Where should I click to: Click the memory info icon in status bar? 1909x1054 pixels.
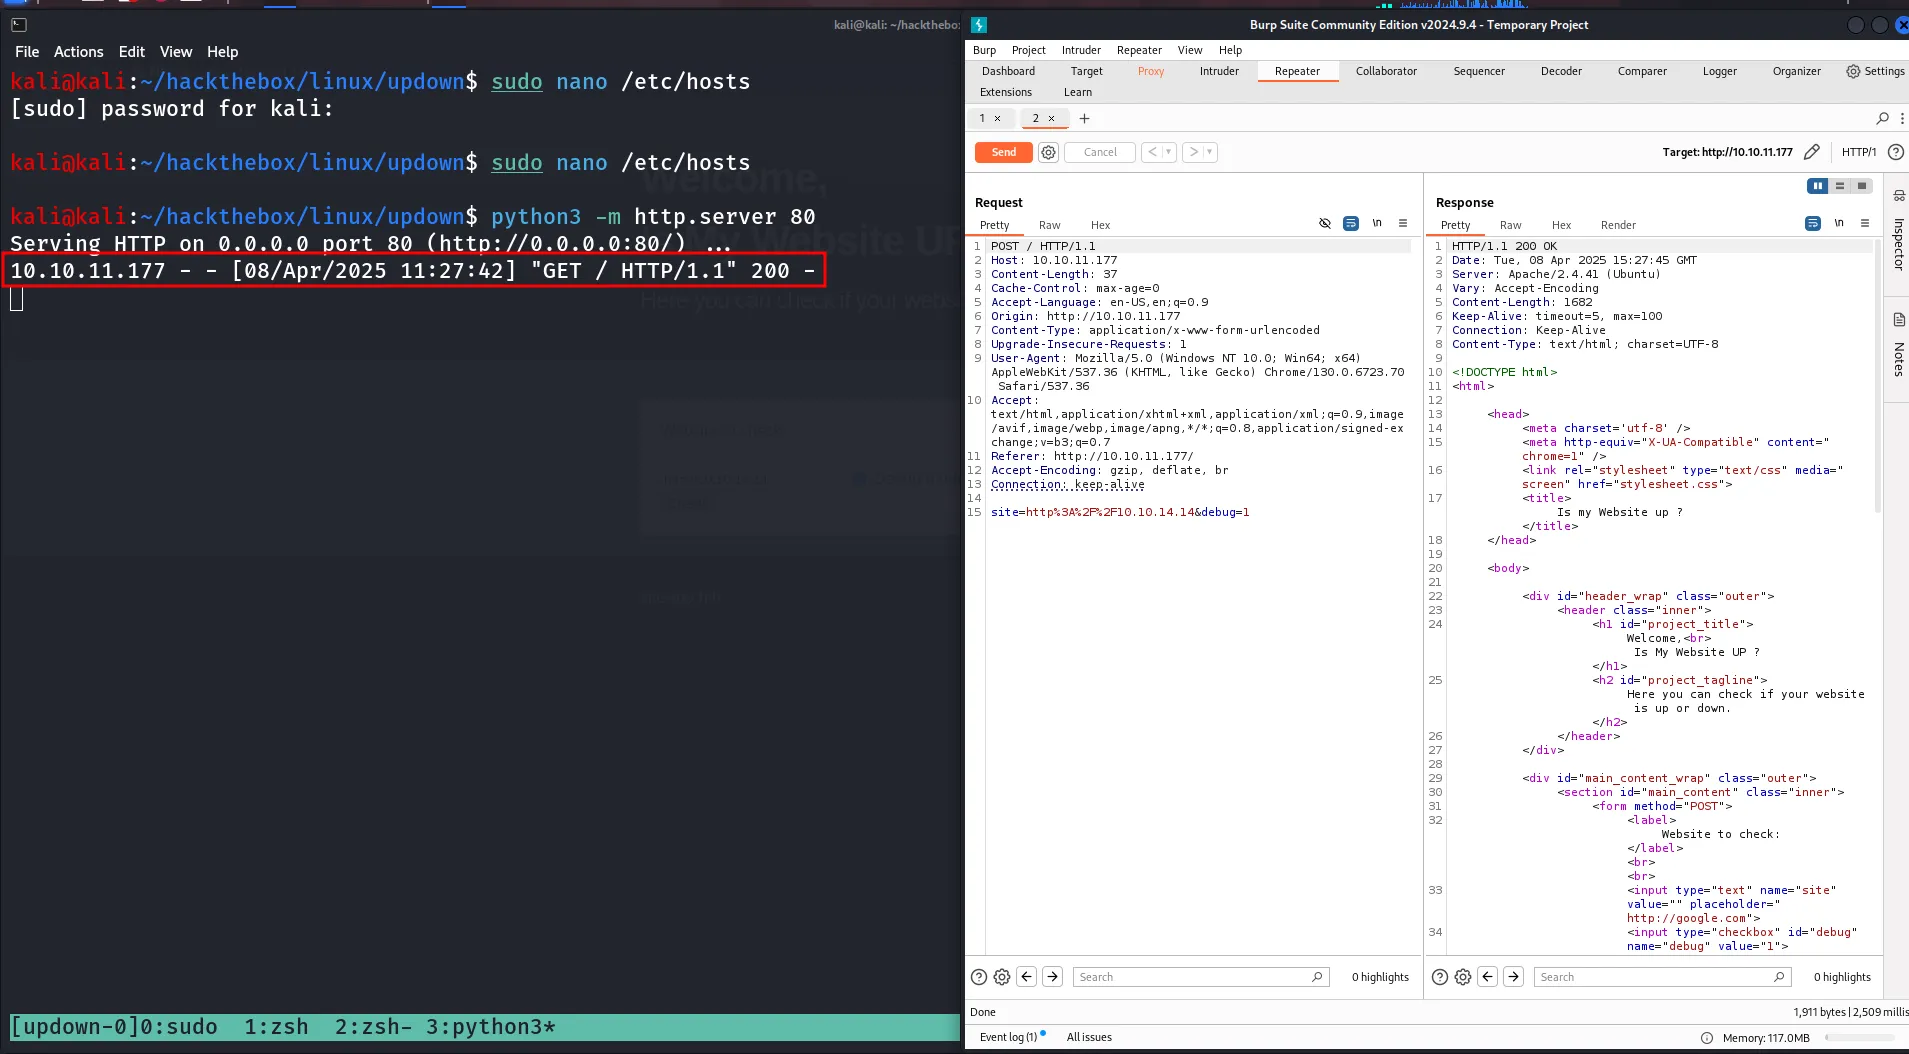tap(1707, 1038)
